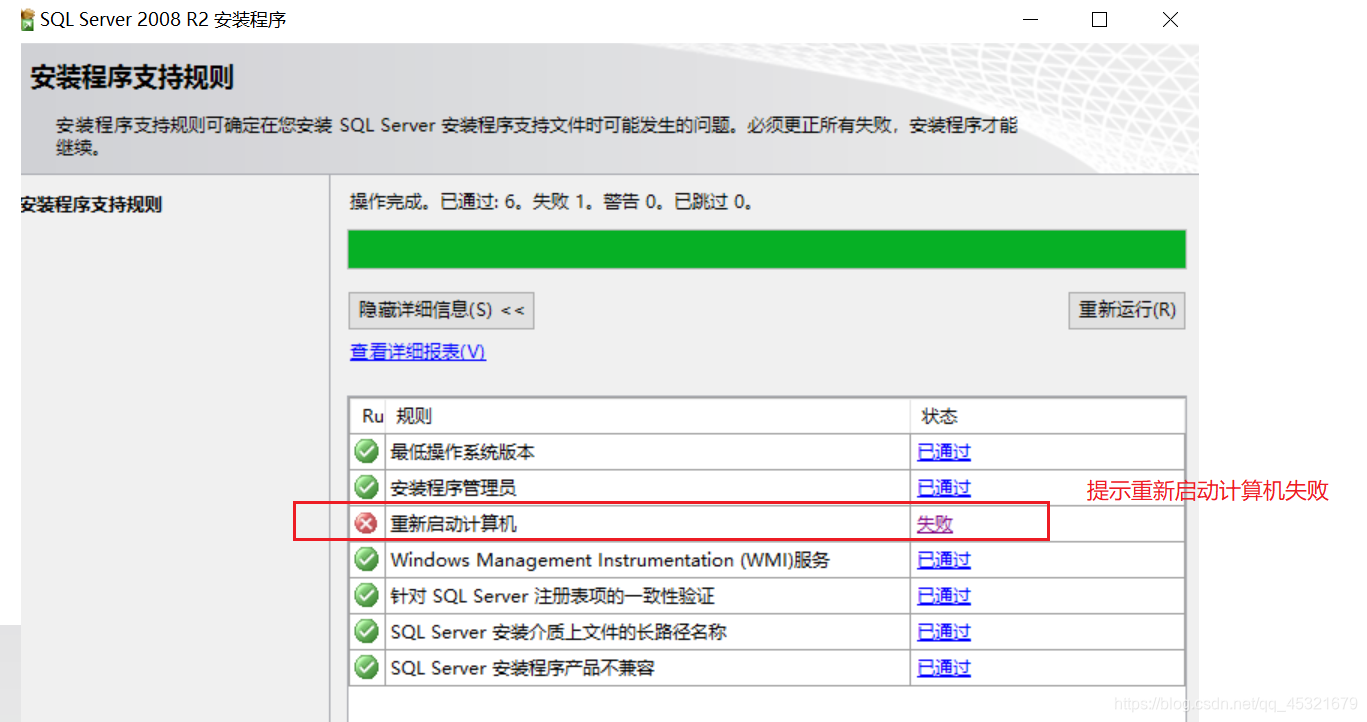This screenshot has width=1367, height=722.
Task: Select the 安装程序管理员 rule text
Action: pyautogui.click(x=453, y=488)
